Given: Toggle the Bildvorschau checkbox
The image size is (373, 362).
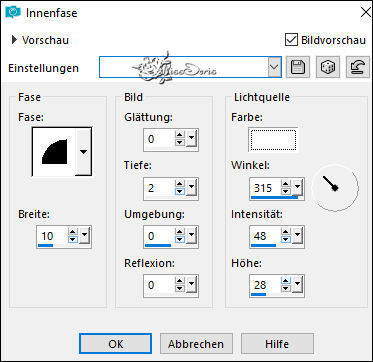Looking at the screenshot, I should (291, 40).
